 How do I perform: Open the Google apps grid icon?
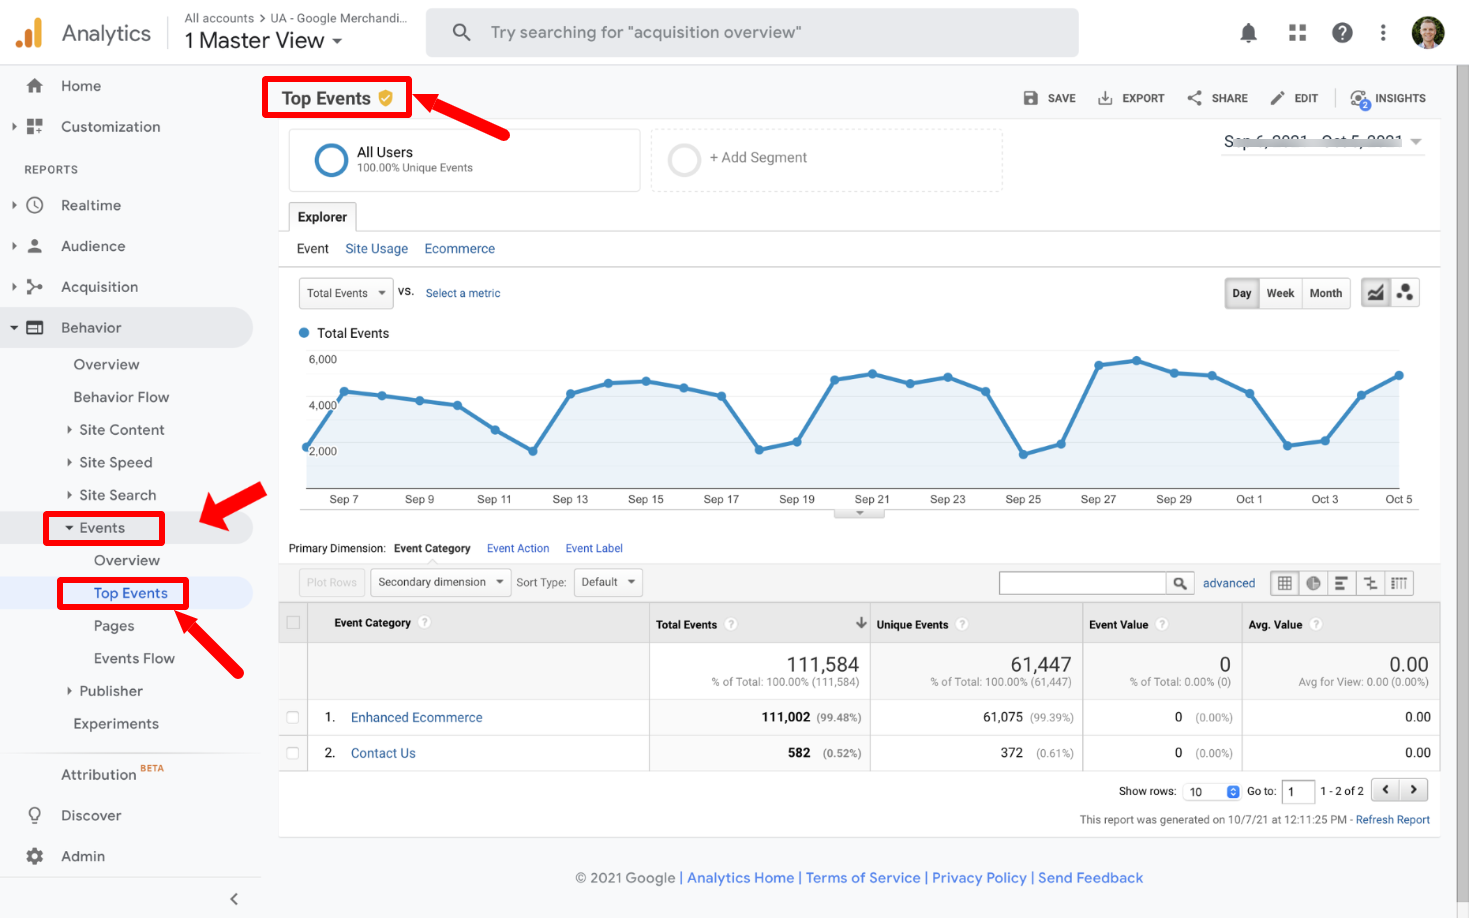click(x=1297, y=33)
